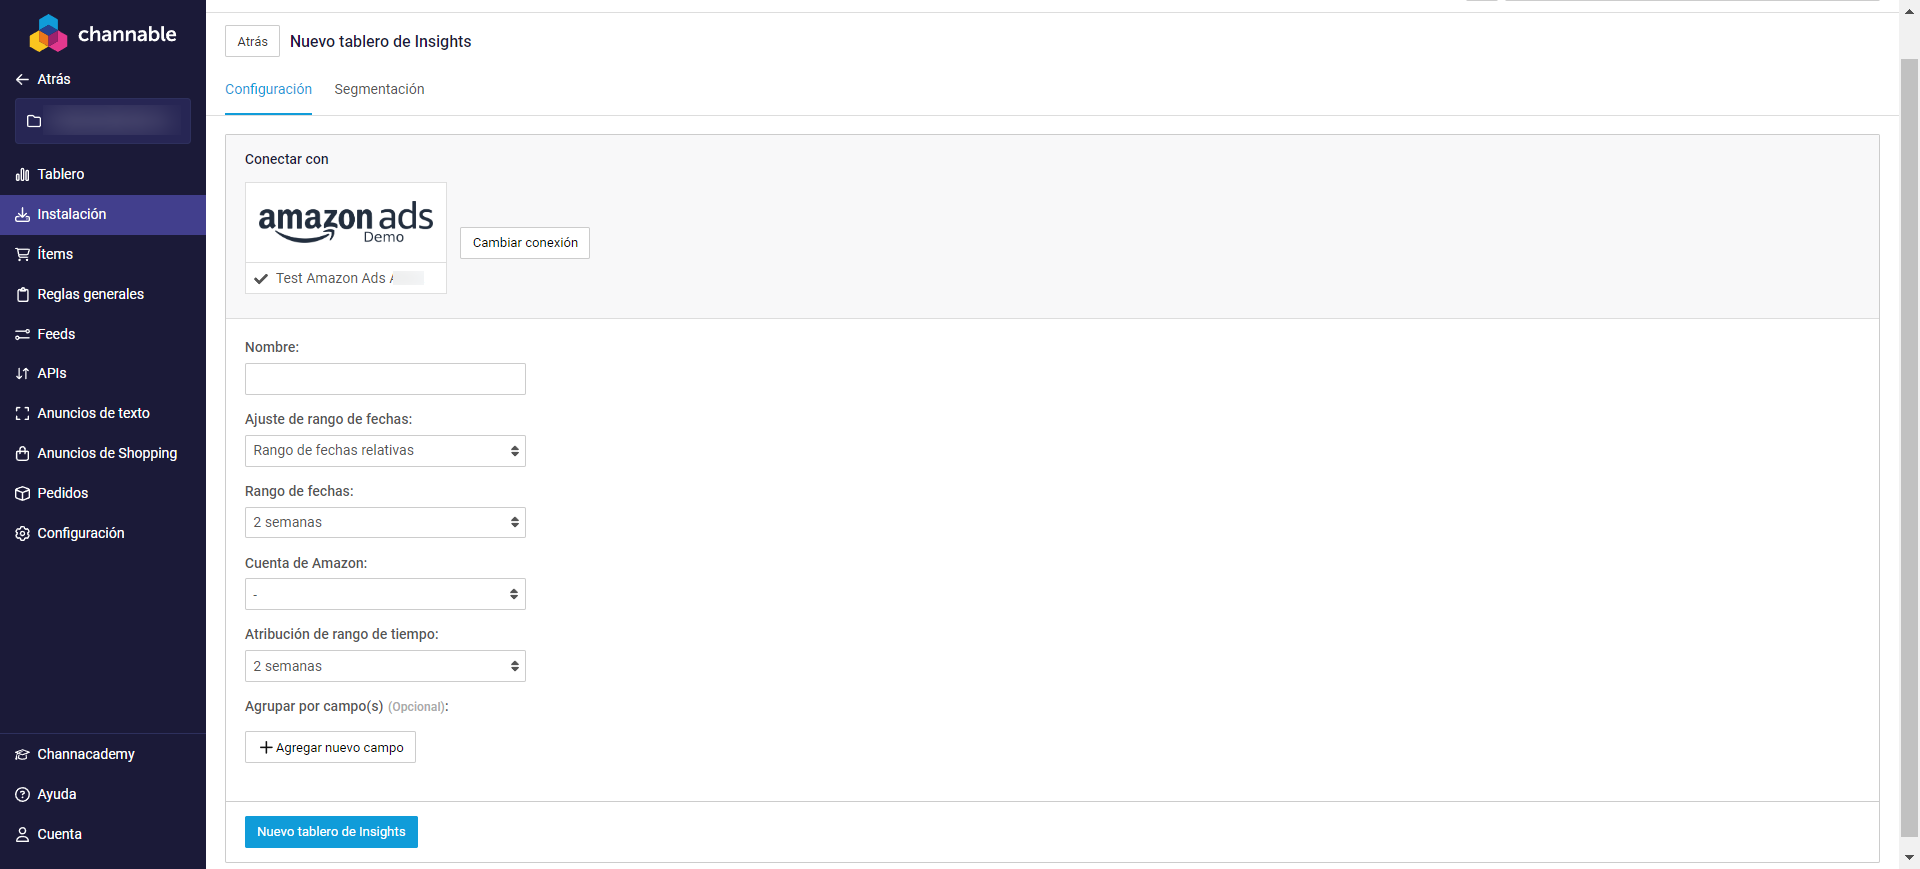Screen dimensions: 1920x869
Task: Click Agregar nuevo campo button
Action: coord(330,747)
